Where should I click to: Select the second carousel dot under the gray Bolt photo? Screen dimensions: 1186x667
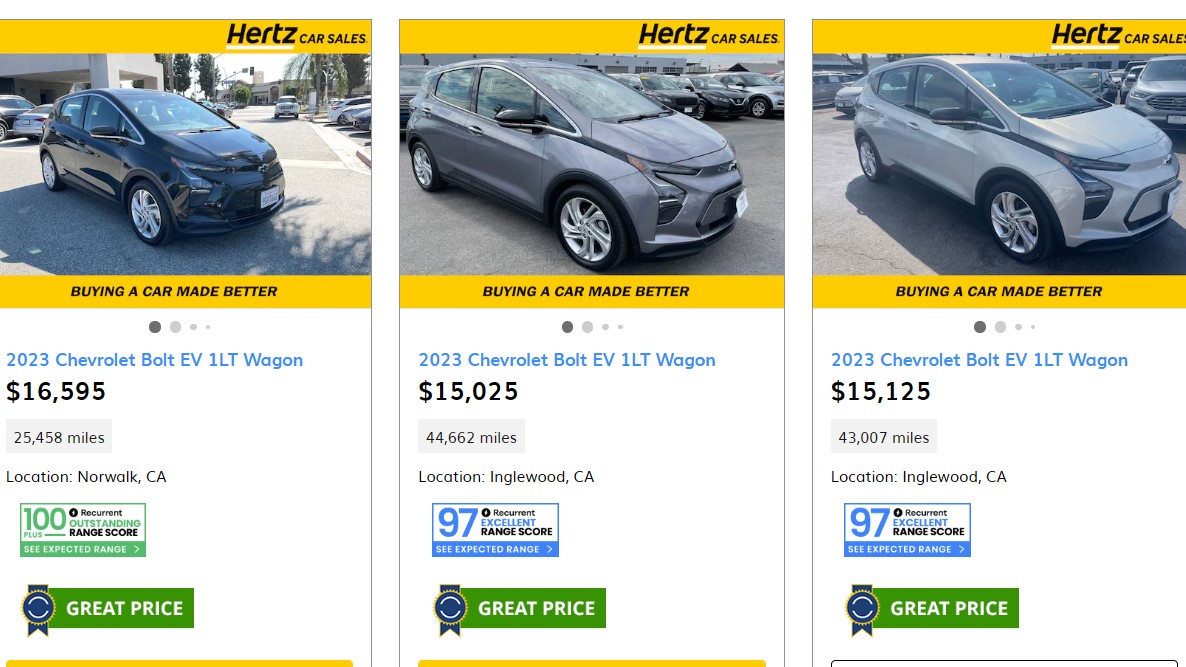[587, 327]
